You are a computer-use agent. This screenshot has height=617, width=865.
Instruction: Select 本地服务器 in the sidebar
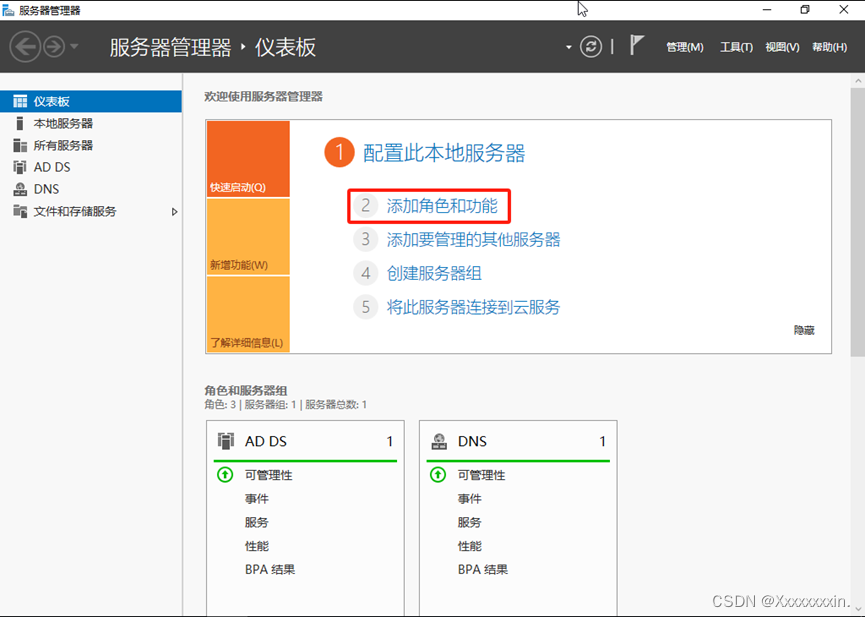coord(90,124)
